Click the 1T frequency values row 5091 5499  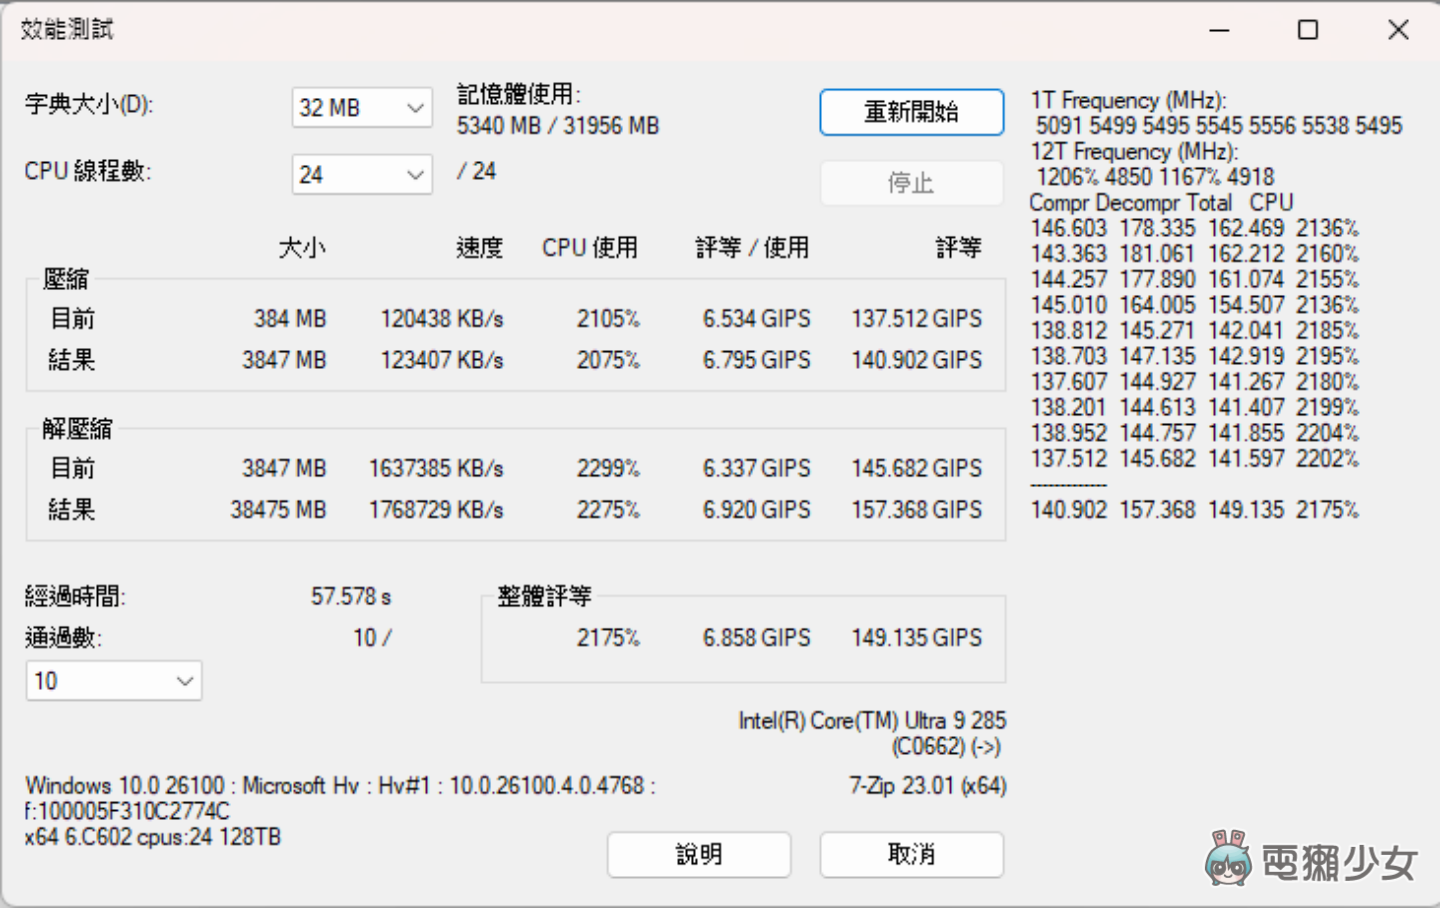[x=1219, y=126]
